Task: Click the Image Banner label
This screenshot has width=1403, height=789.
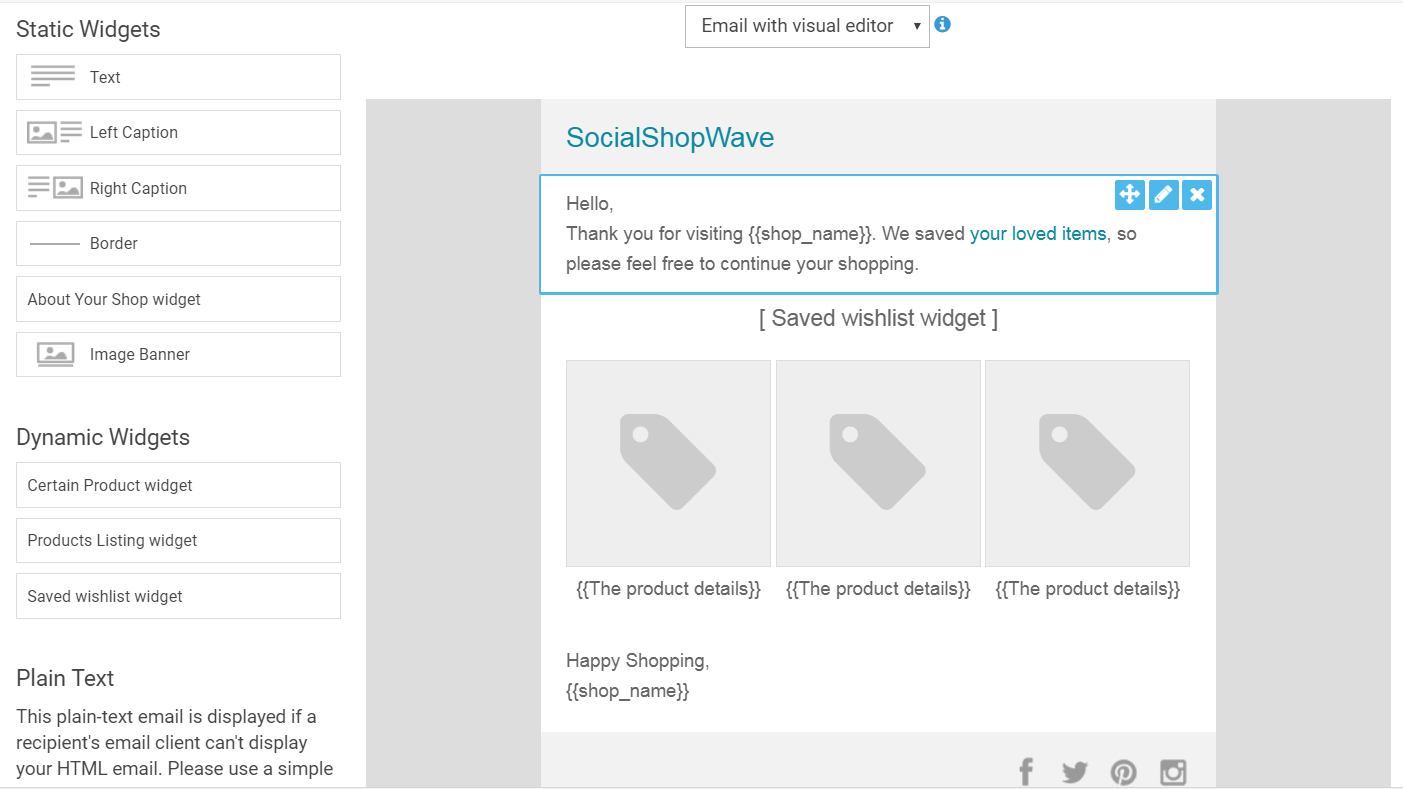Action: coord(140,354)
